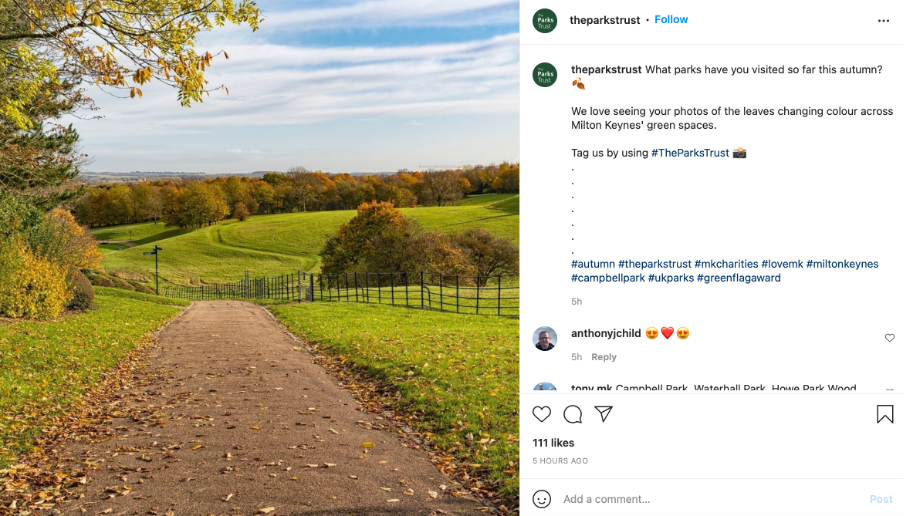Save the post with the bookmark icon
904x516 pixels.
click(885, 414)
